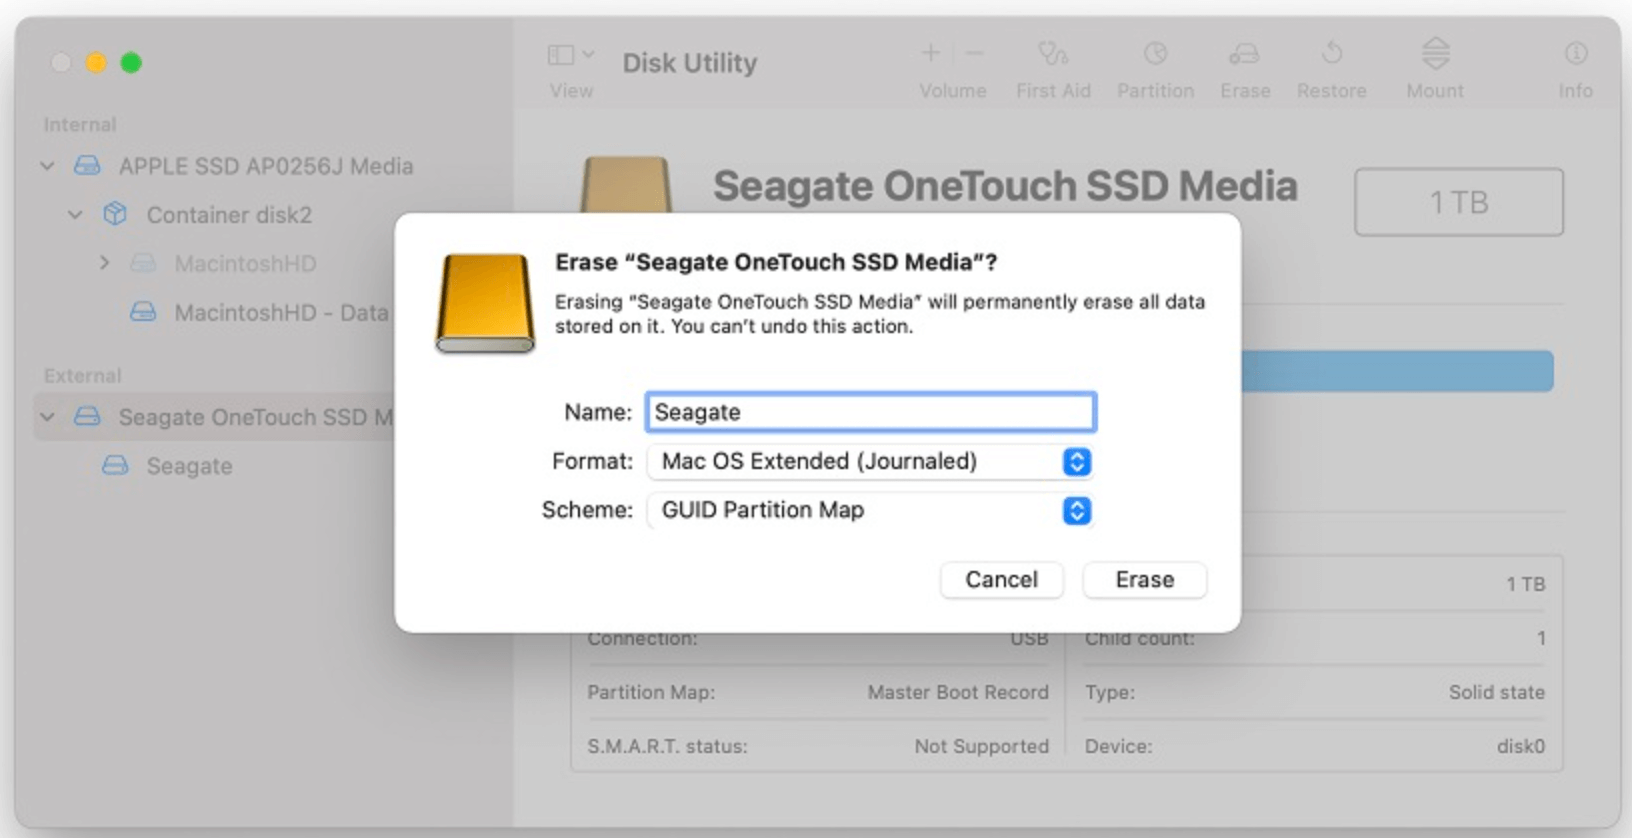Click the Solid state type value
This screenshot has width=1632, height=838.
point(1497,692)
